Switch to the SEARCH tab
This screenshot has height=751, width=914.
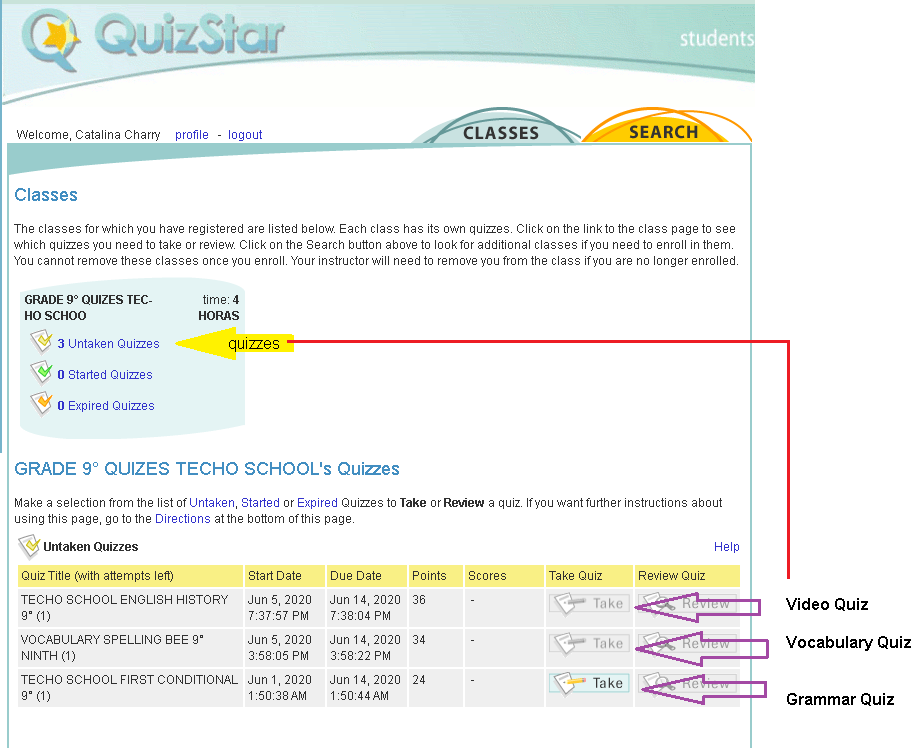663,132
